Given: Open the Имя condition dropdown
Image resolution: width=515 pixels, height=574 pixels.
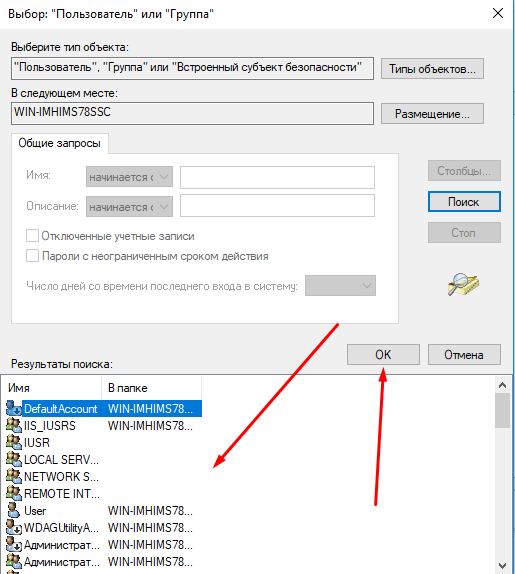Looking at the screenshot, I should click(x=129, y=177).
